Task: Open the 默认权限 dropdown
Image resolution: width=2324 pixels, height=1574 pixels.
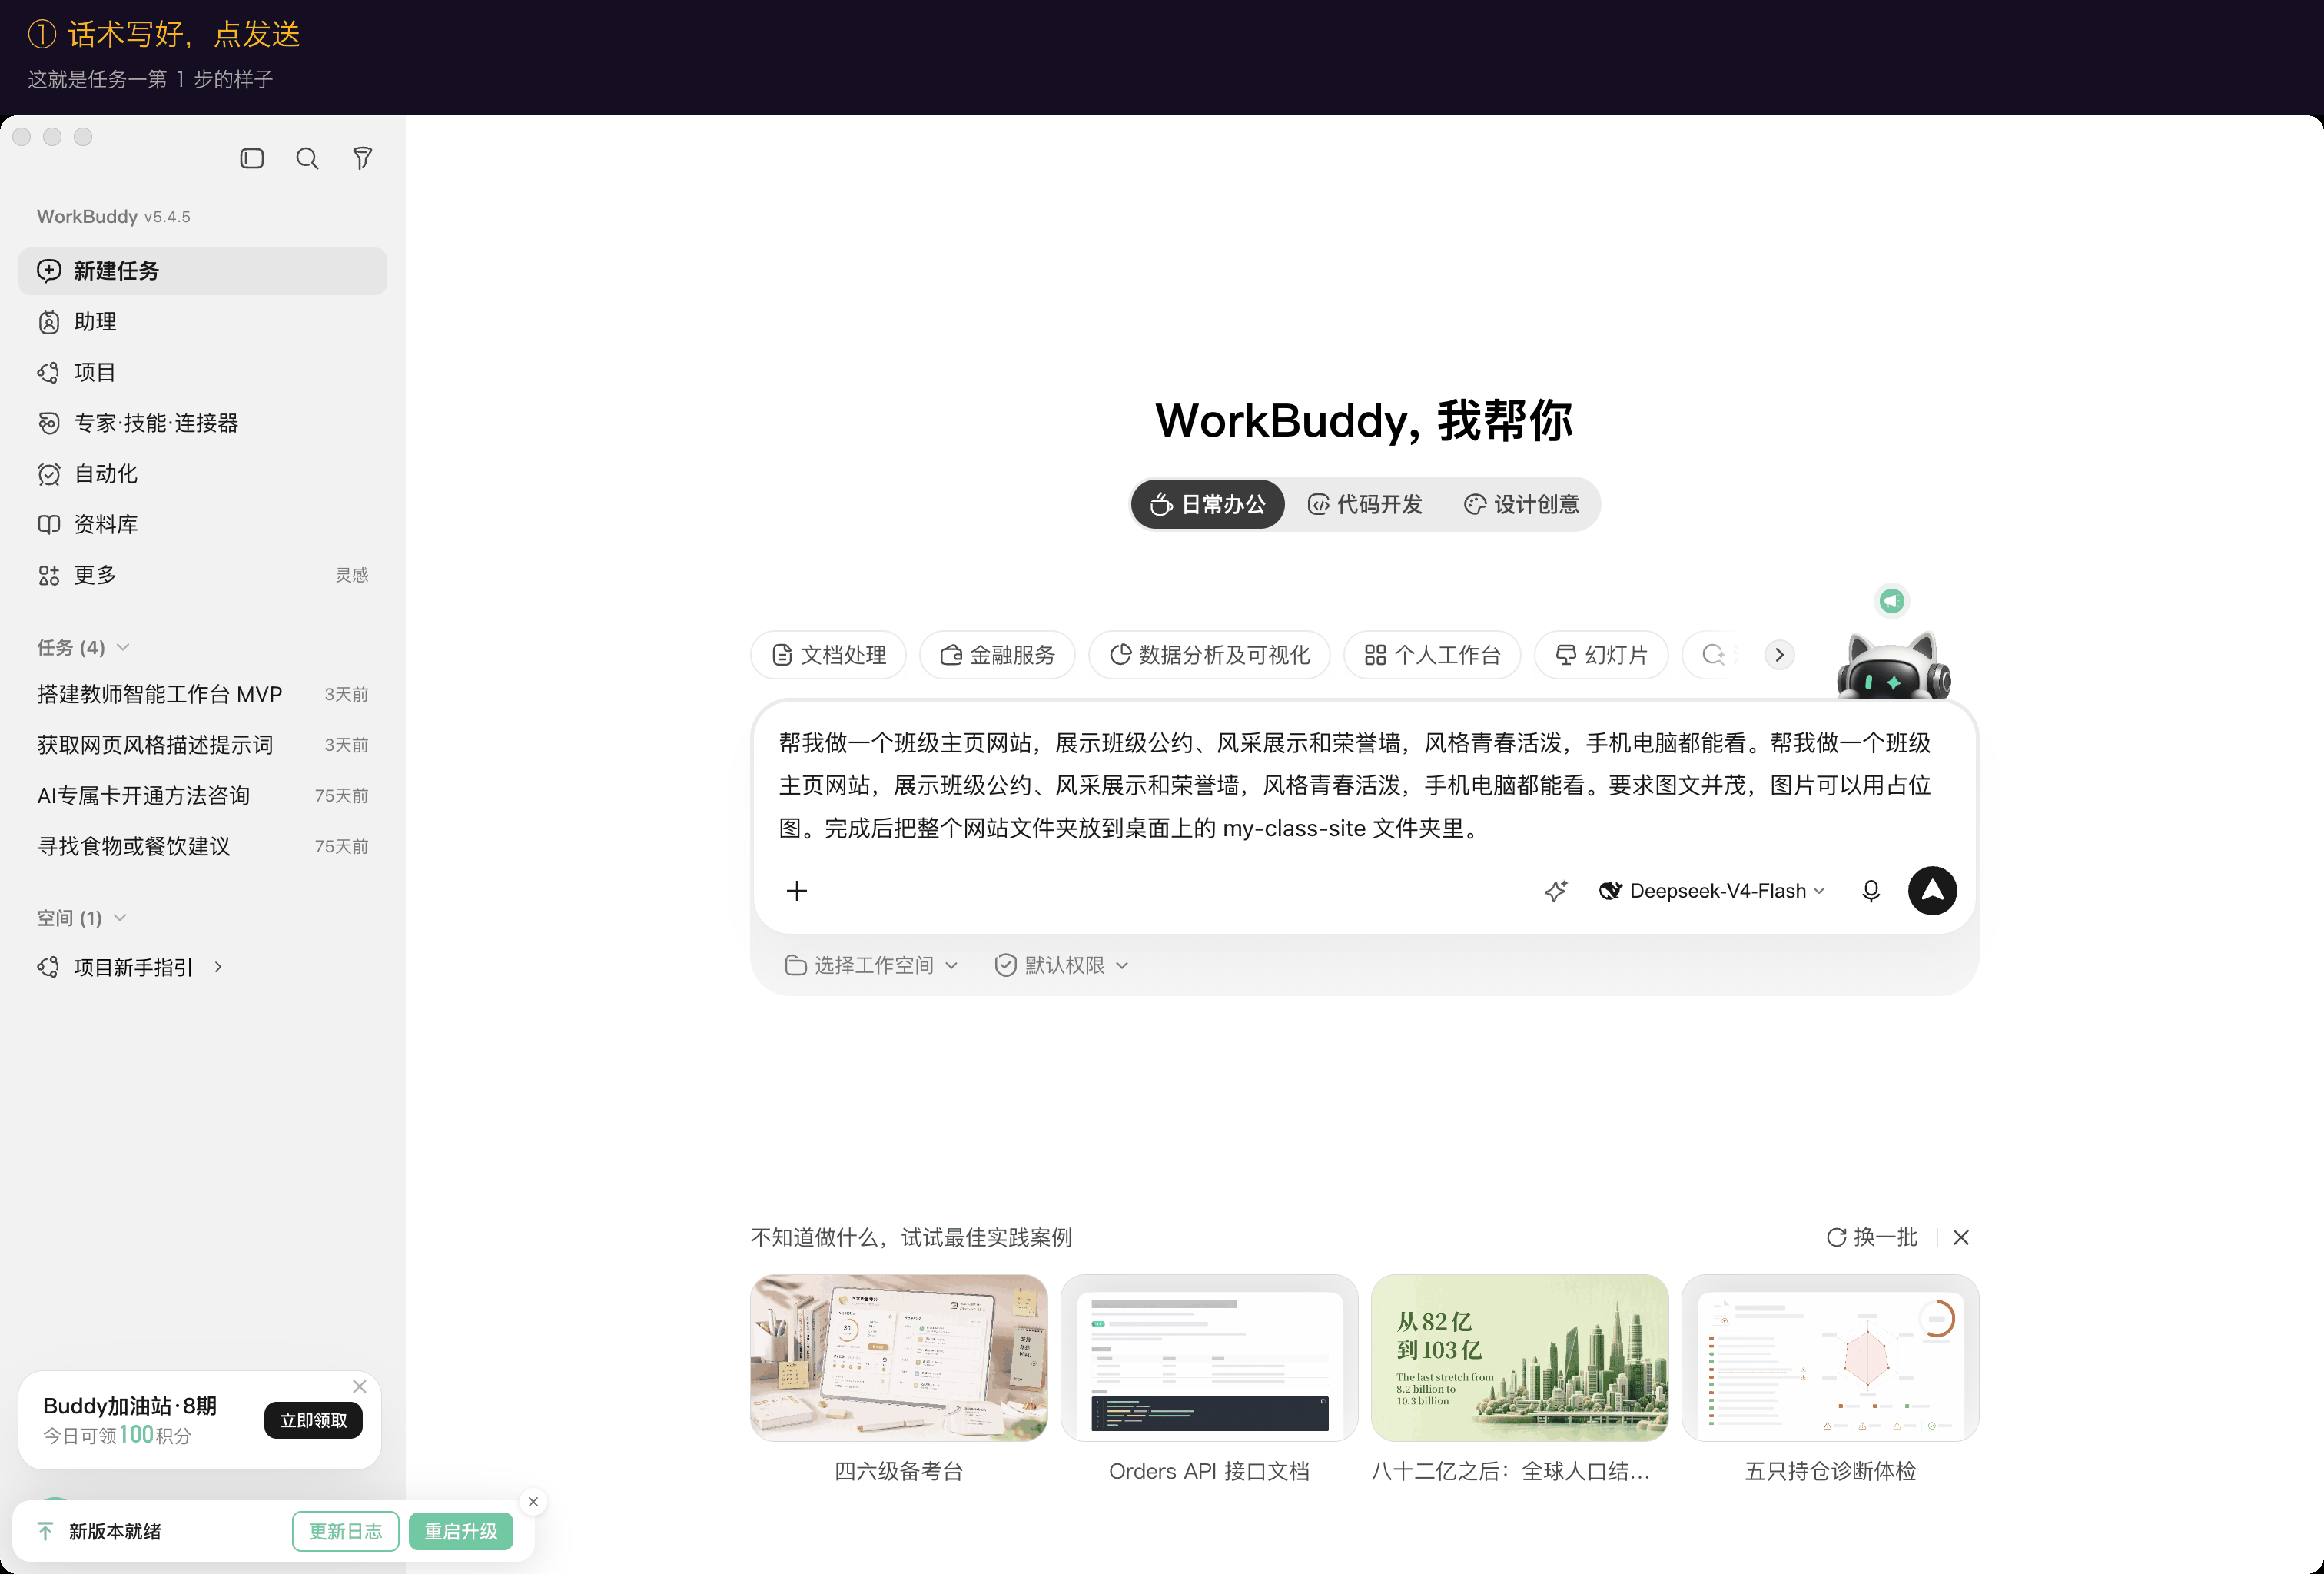Action: point(1061,964)
